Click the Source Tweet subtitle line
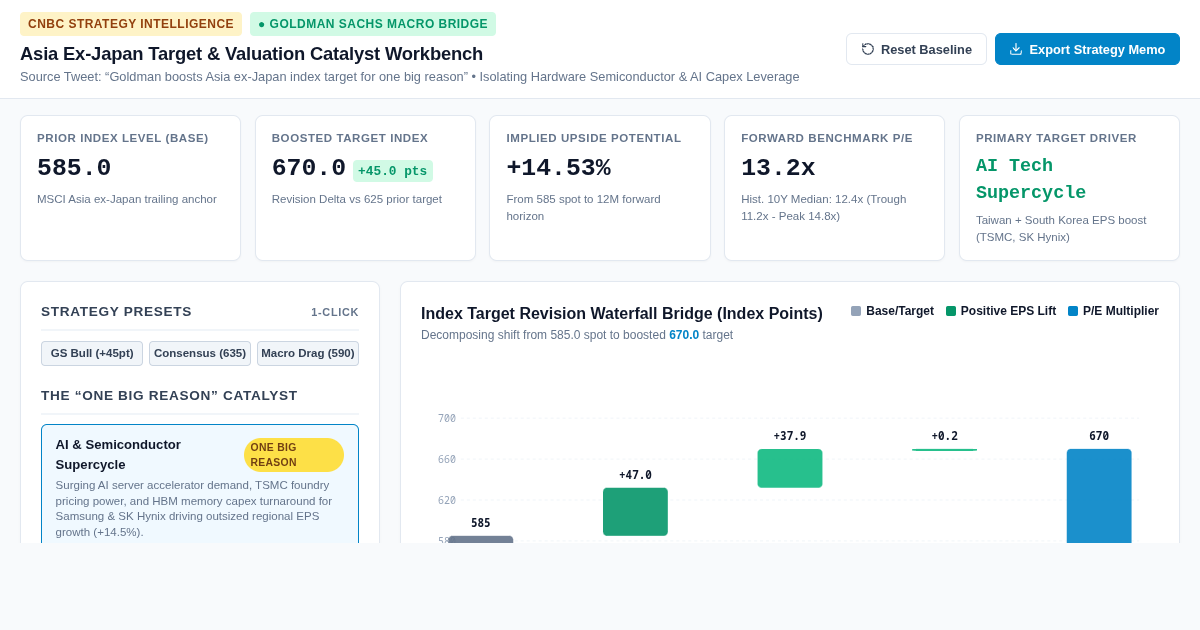Viewport: 1200px width, 630px height. point(410,77)
